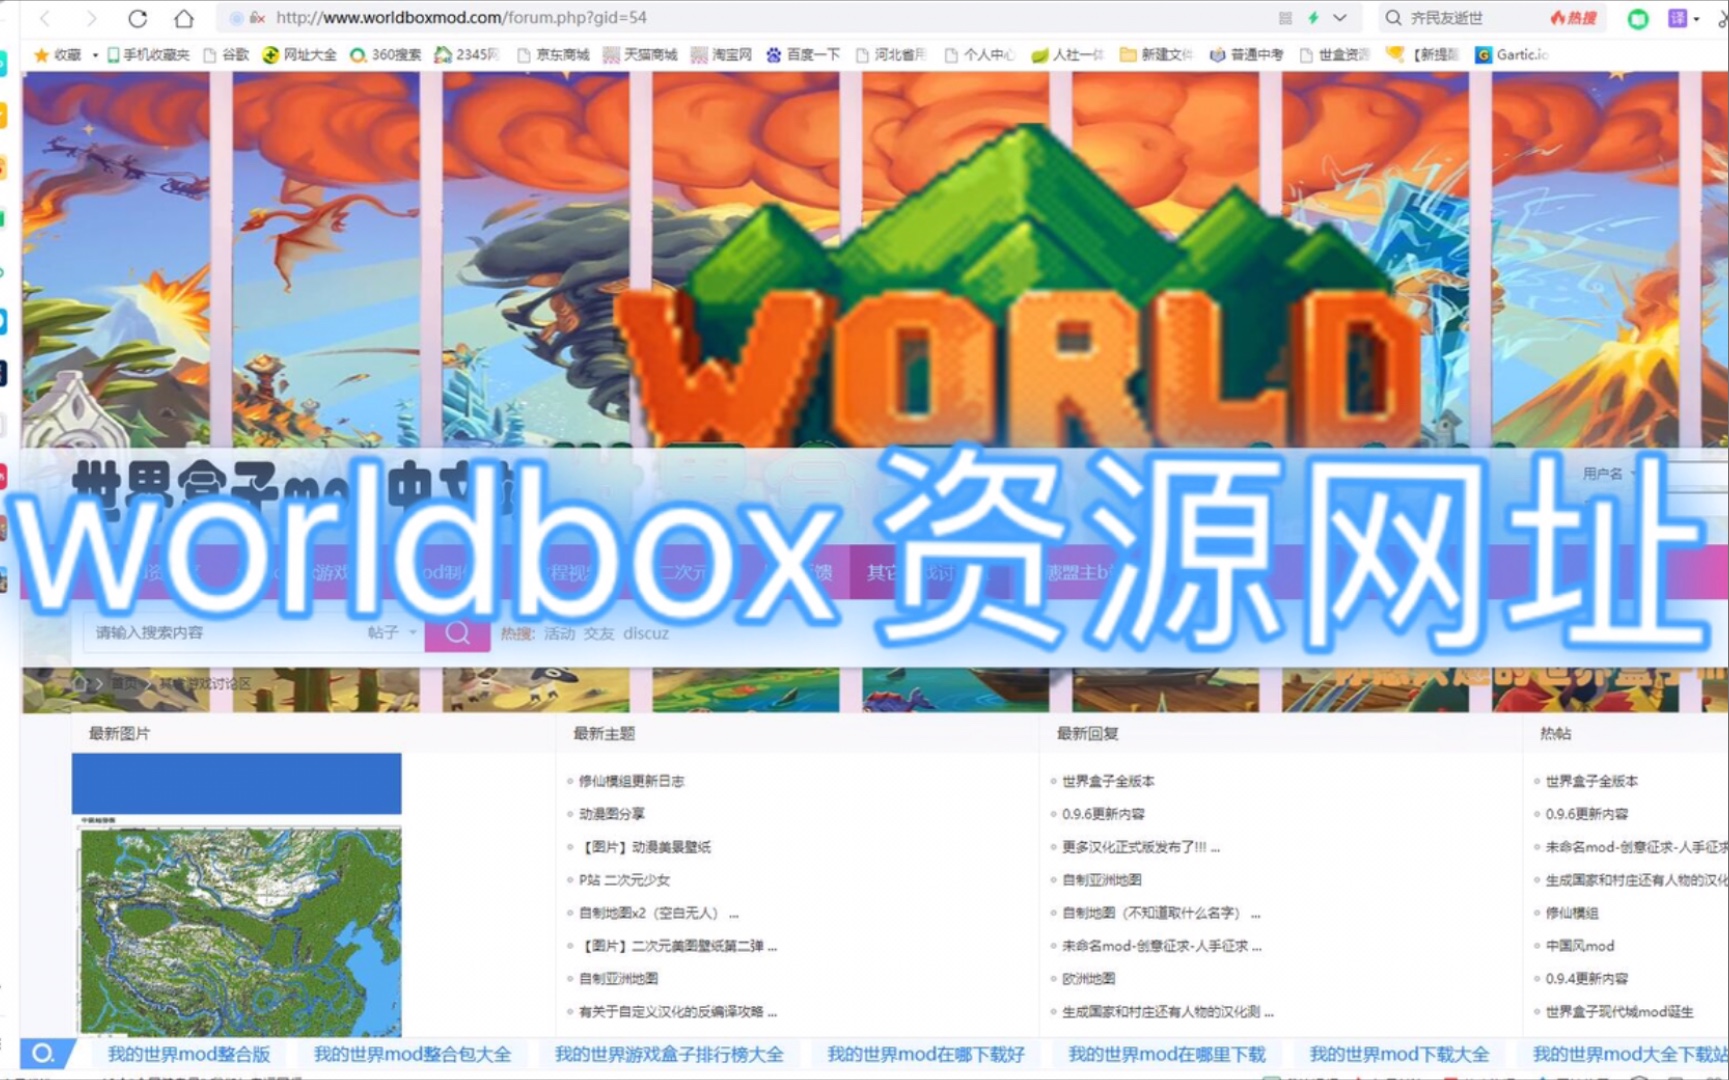Click the browser back arrow

click(45, 18)
